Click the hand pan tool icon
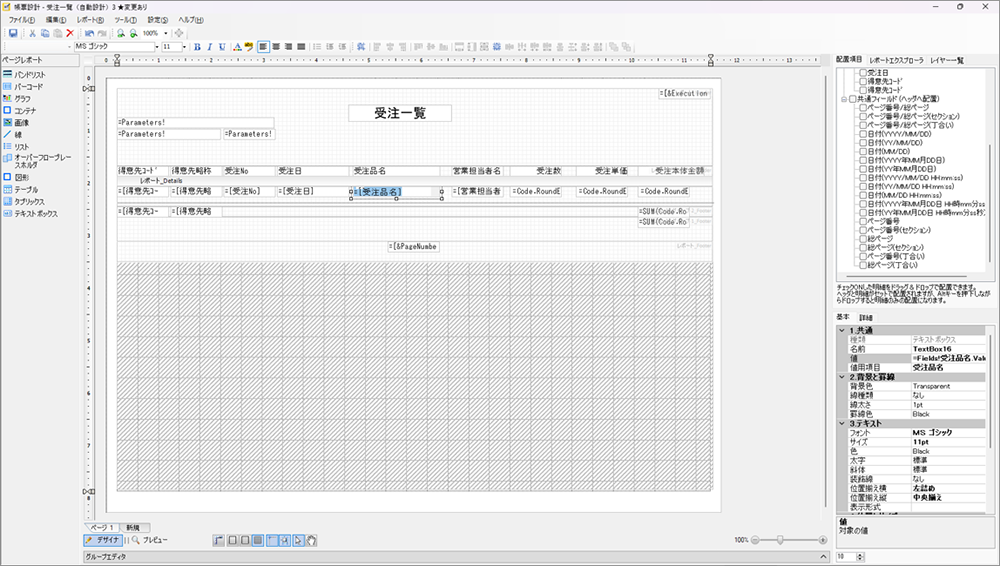Image resolution: width=1000 pixels, height=566 pixels. pos(311,540)
